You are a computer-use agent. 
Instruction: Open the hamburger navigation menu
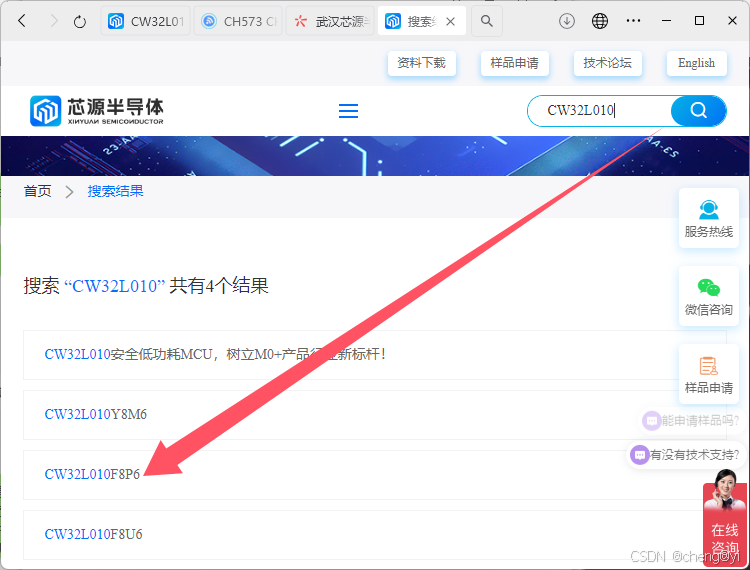click(348, 110)
